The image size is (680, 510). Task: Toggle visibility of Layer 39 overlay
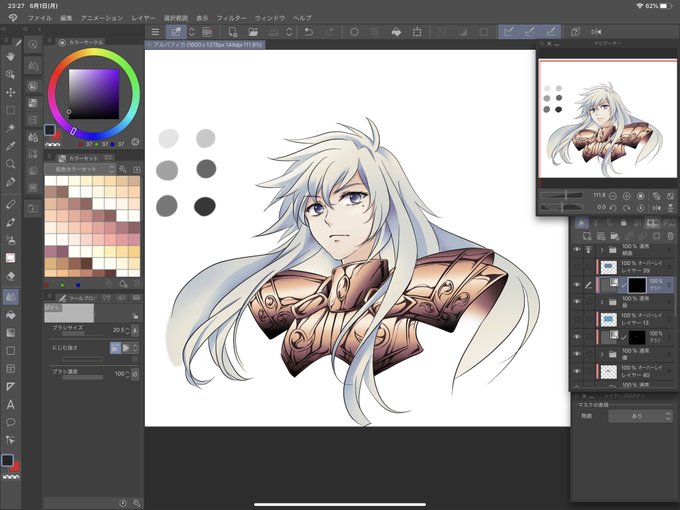click(x=577, y=267)
